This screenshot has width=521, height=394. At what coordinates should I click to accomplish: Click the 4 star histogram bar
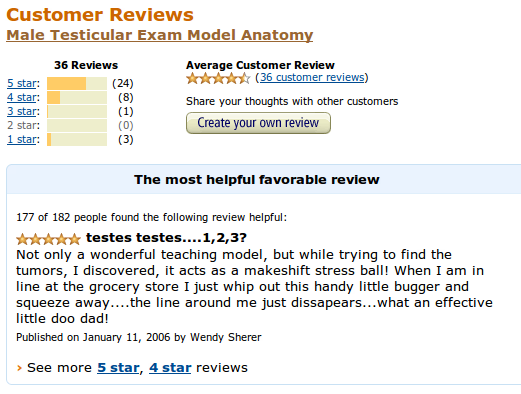pos(77,97)
